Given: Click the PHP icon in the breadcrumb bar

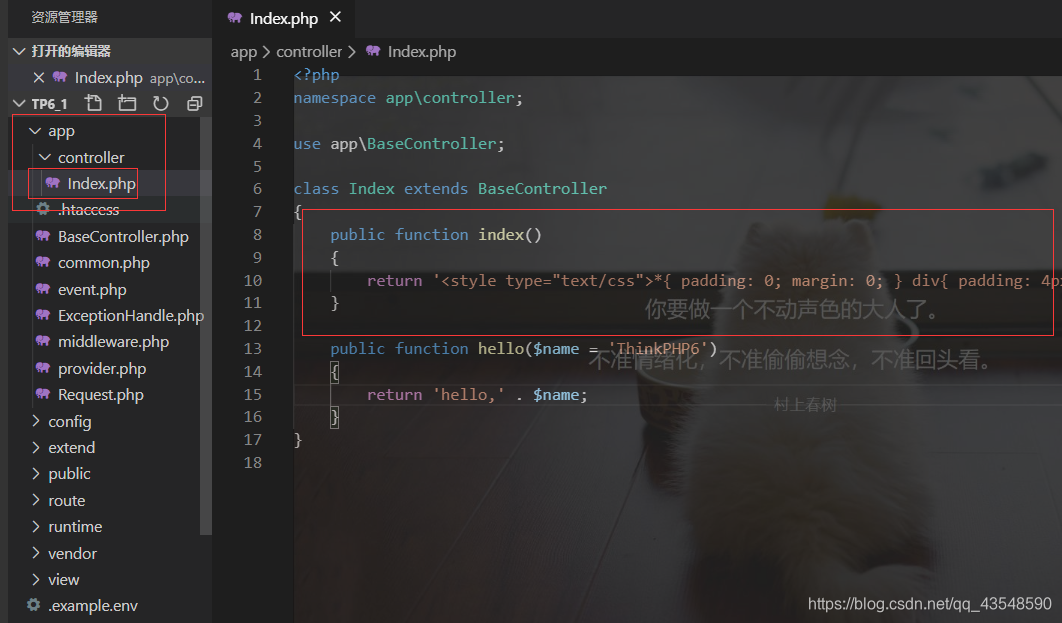Looking at the screenshot, I should [x=373, y=51].
